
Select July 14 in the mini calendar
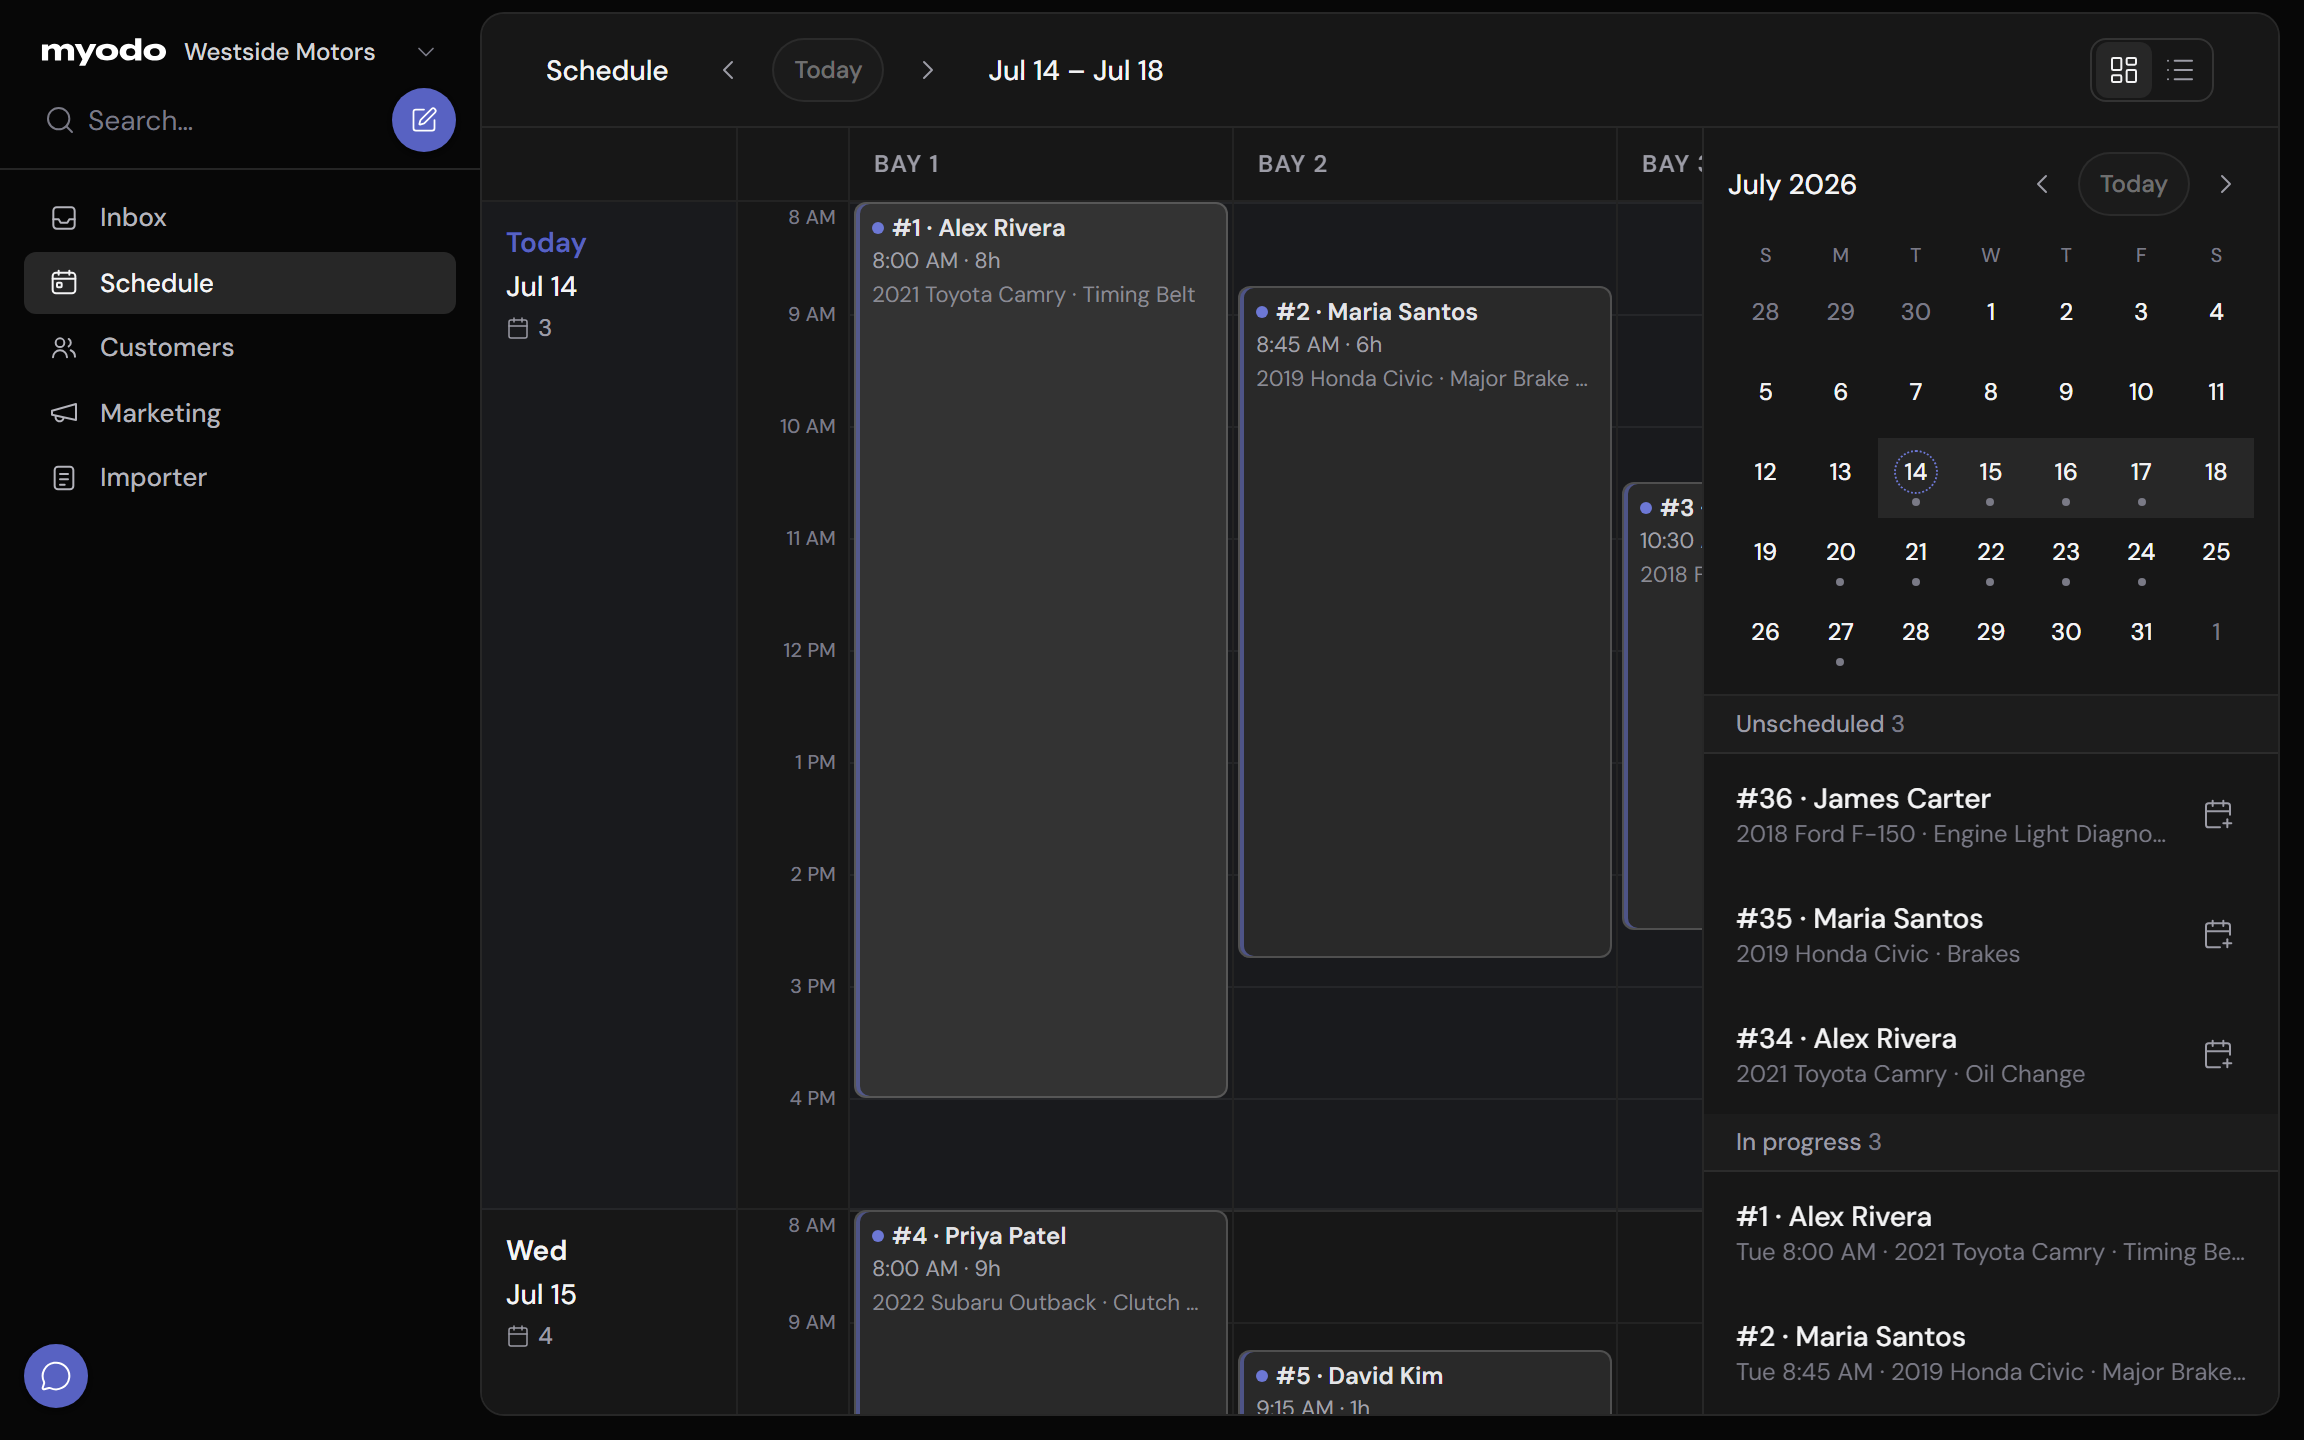[1915, 472]
